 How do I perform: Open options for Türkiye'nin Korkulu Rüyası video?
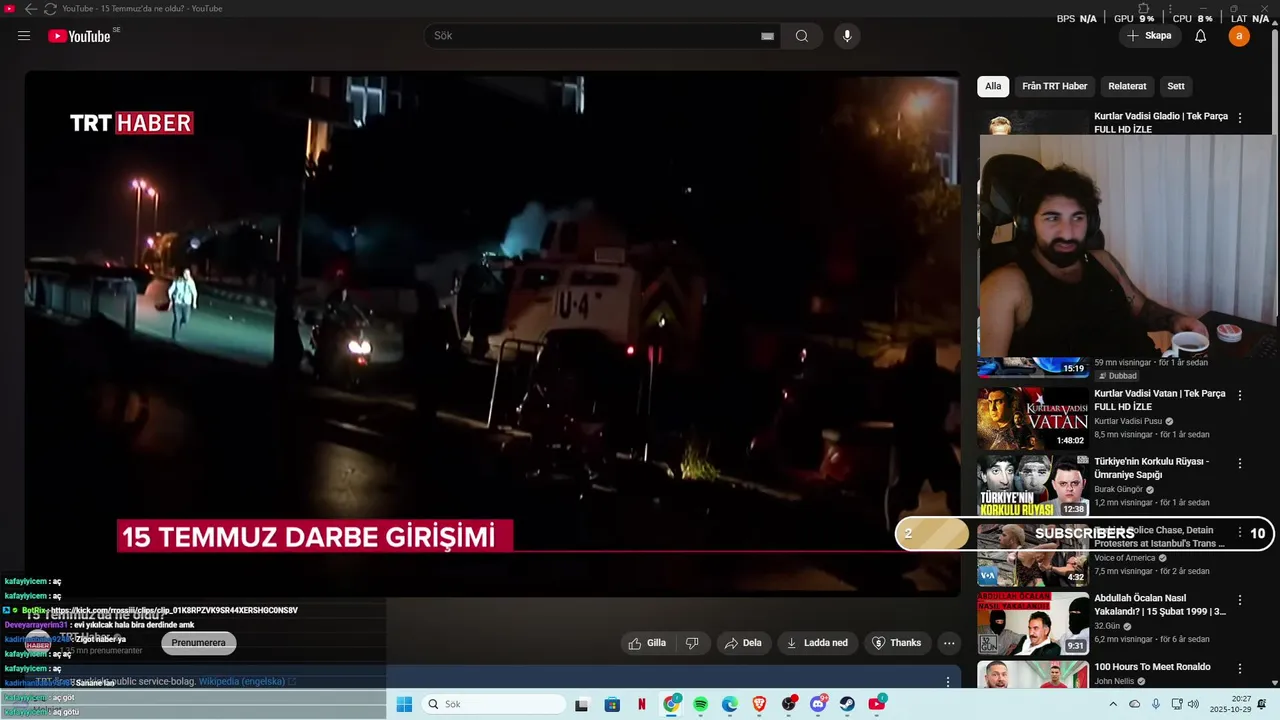(x=1240, y=464)
